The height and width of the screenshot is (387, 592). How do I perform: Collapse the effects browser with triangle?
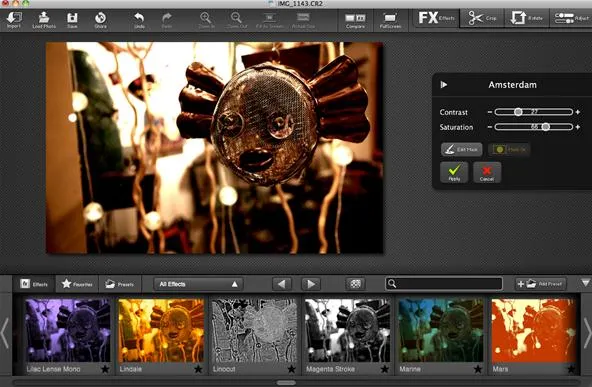pyautogui.click(x=585, y=283)
